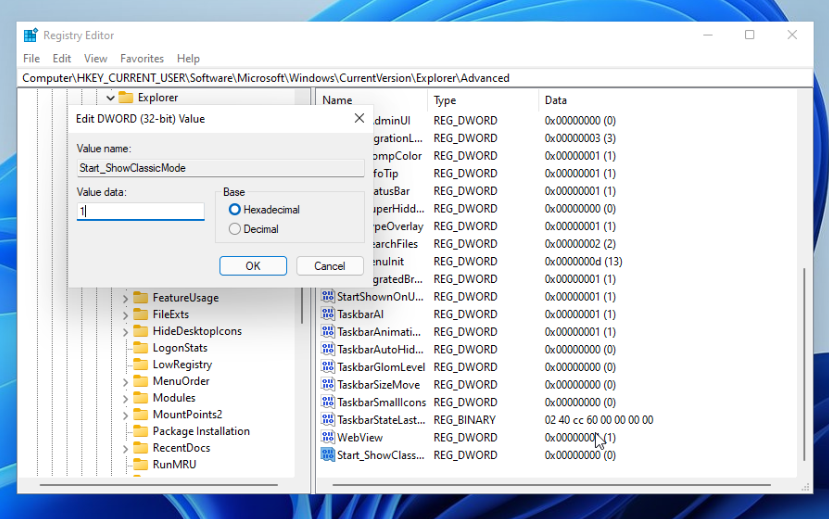This screenshot has height=519, width=829.
Task: Click the Modules folder icon
Action: [x=141, y=397]
